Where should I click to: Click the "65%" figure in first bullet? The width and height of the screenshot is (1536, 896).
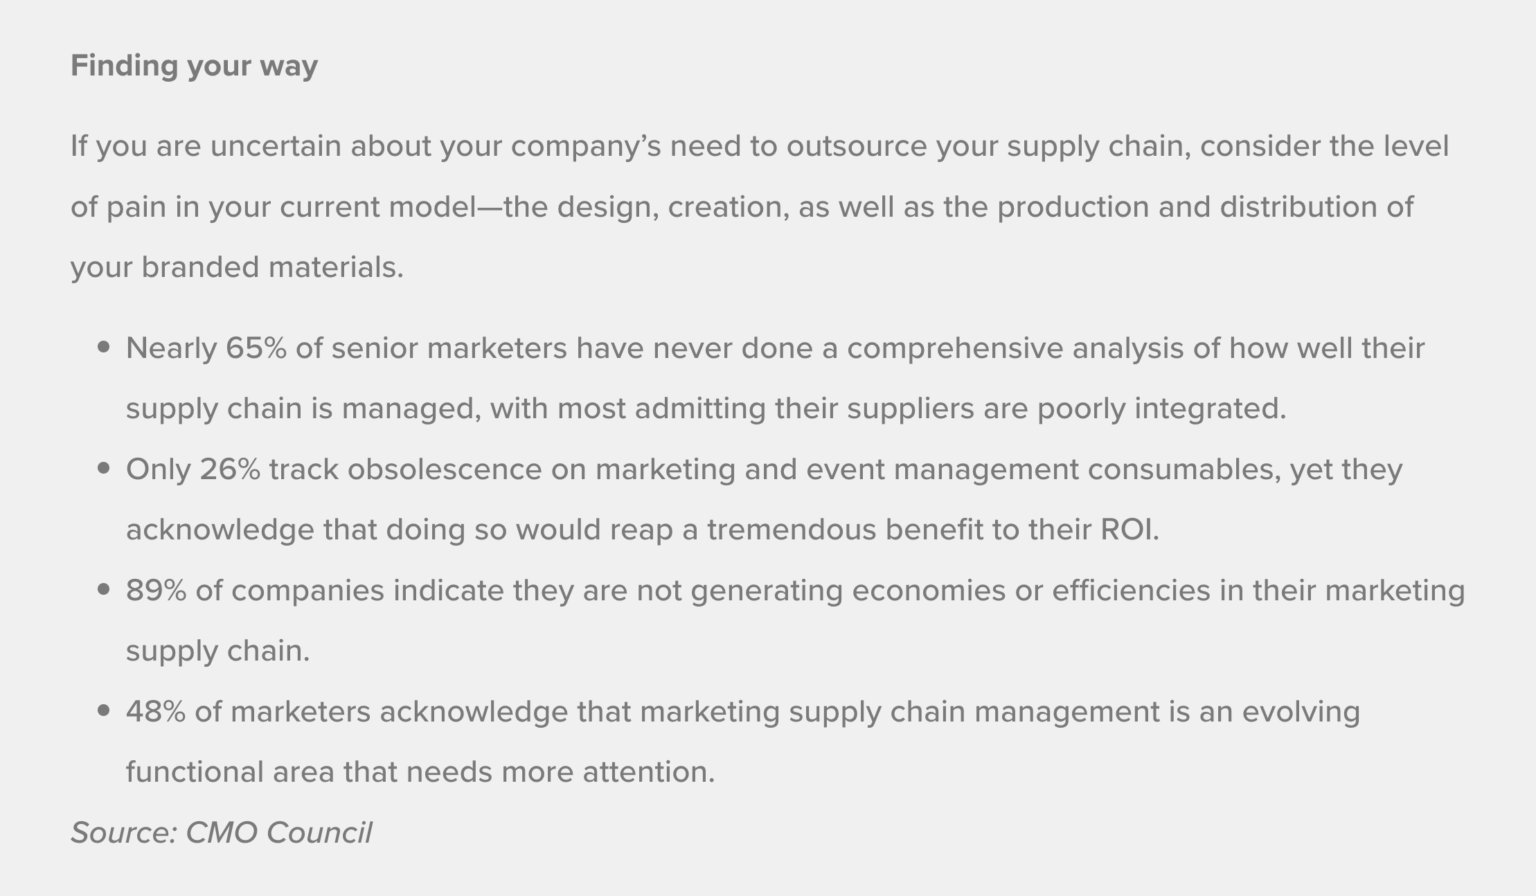[256, 348]
